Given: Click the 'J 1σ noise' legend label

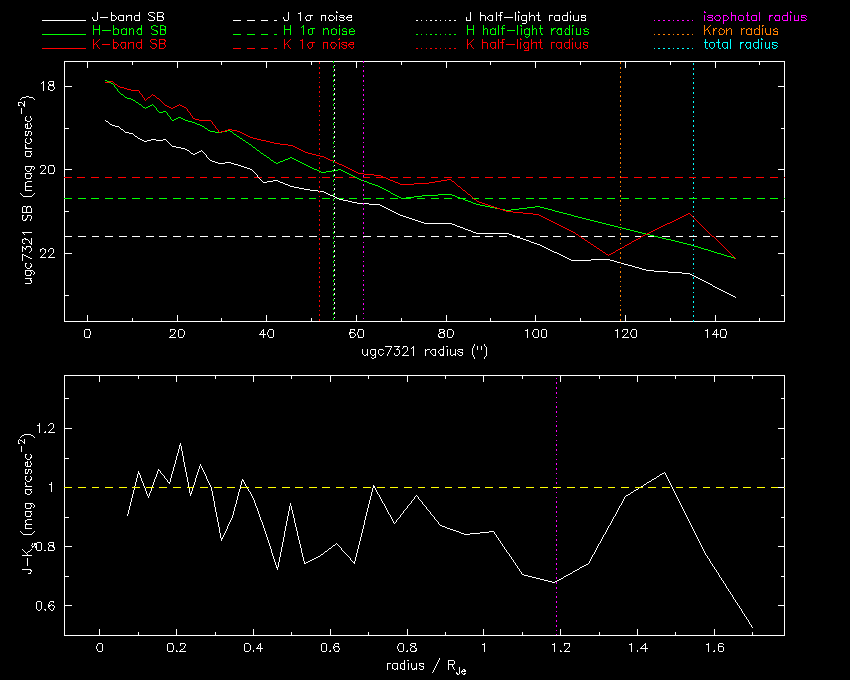Looking at the screenshot, I should pos(318,17).
